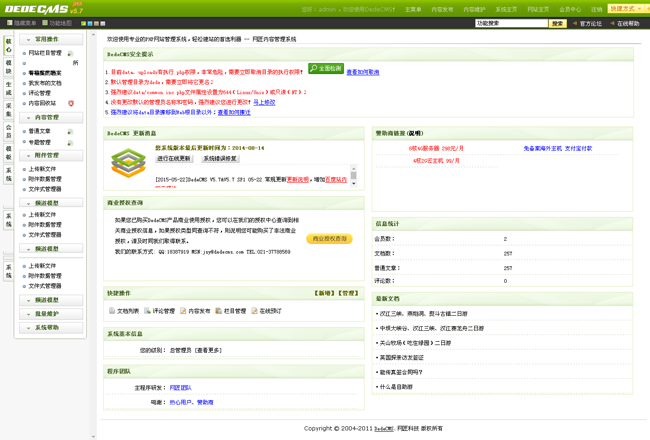
Task: Select the blue skin color square
Action: coord(90,23)
